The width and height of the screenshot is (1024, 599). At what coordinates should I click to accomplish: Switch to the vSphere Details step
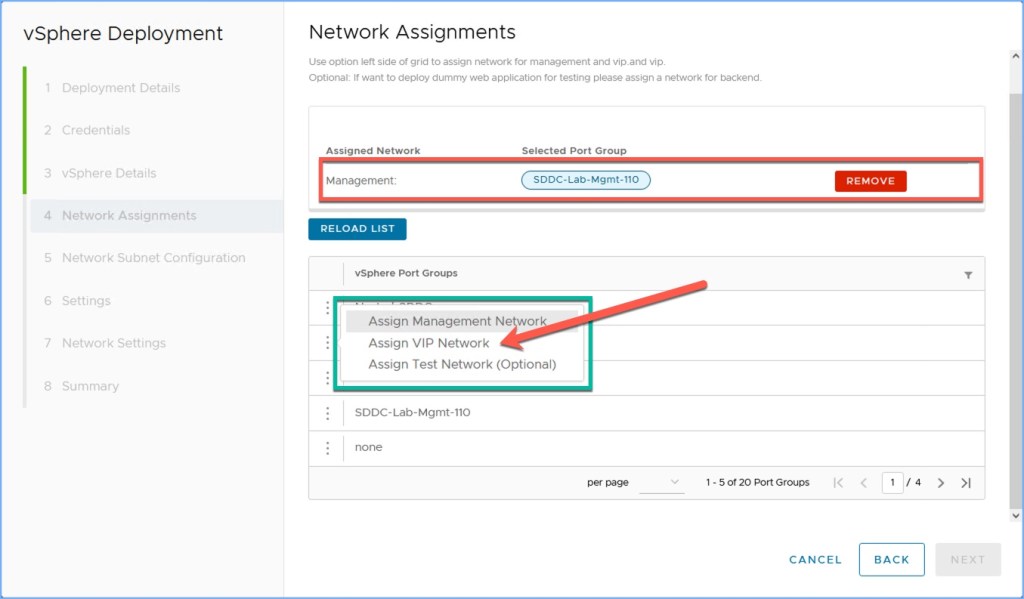(109, 173)
